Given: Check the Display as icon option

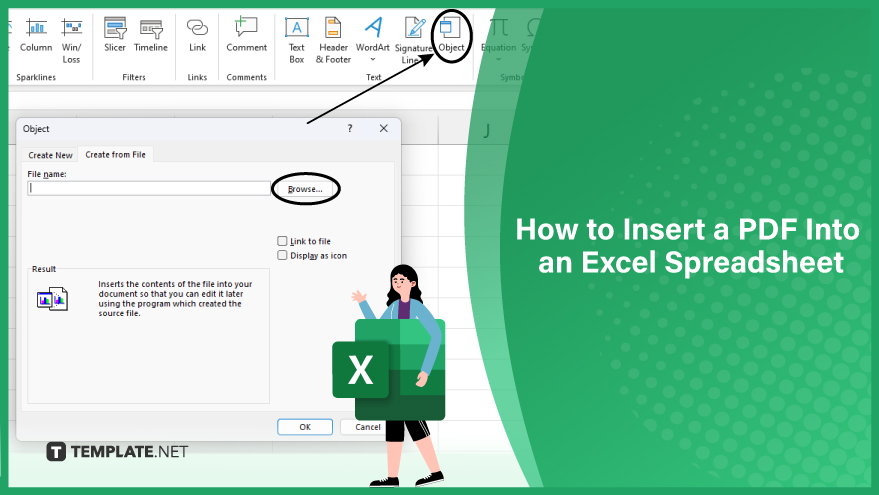Looking at the screenshot, I should pos(282,256).
